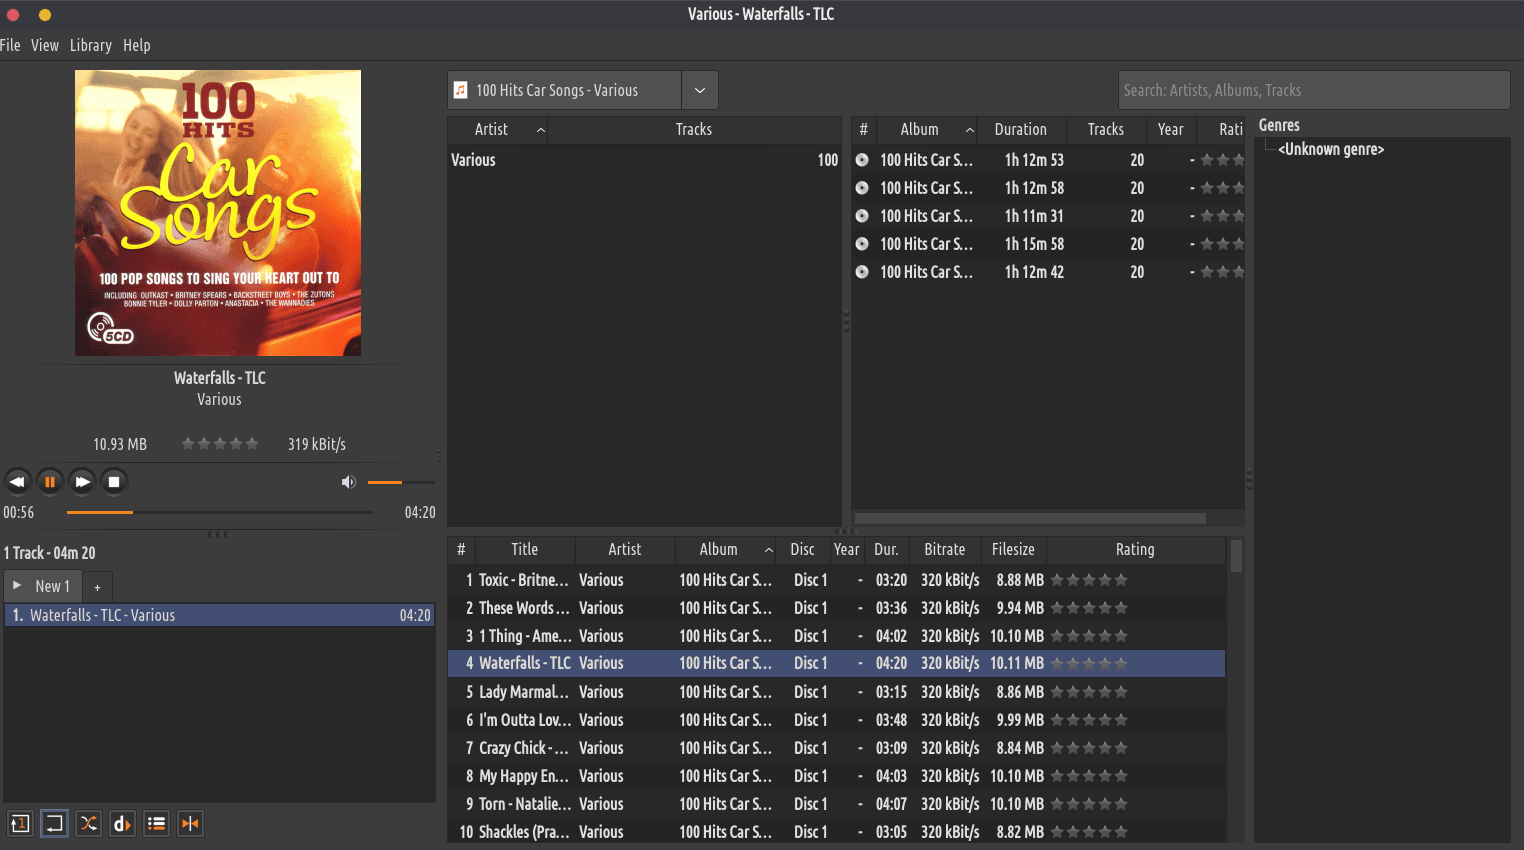Sort tracks by Filesize column header

(1013, 550)
